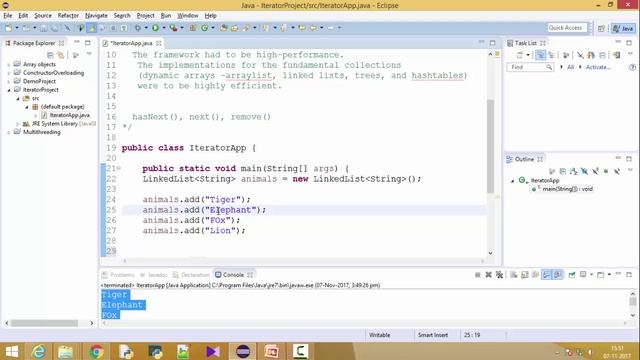The width and height of the screenshot is (640, 360).
Task: Open Chrome from the Windows taskbar
Action: click(x=97, y=351)
